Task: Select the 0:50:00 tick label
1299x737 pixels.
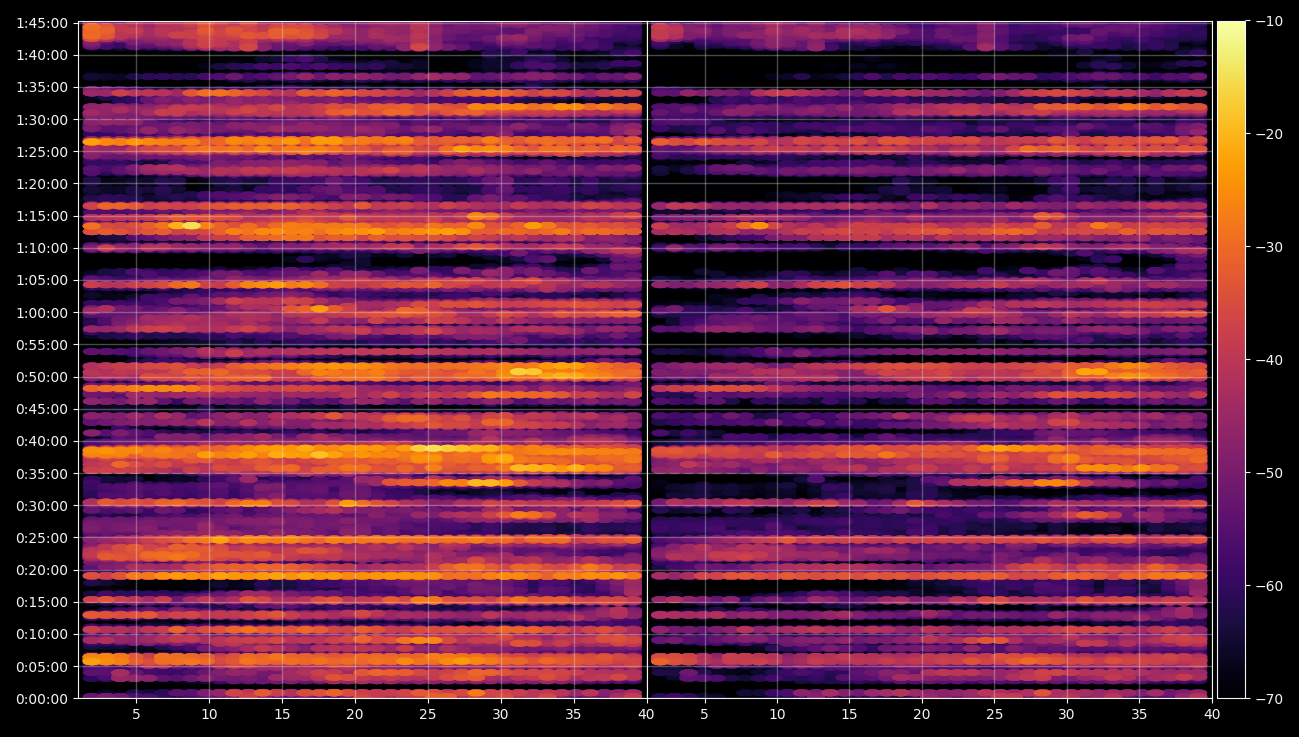Action: [x=42, y=377]
